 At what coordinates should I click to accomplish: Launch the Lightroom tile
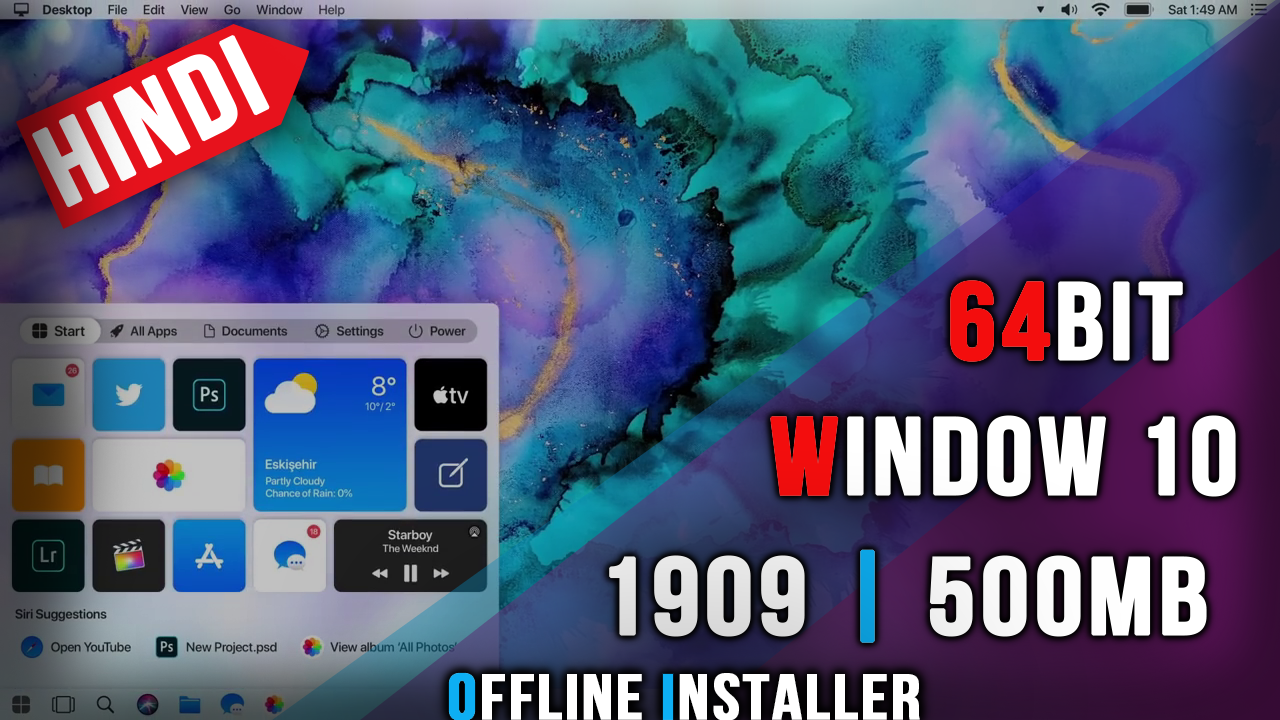click(x=48, y=555)
